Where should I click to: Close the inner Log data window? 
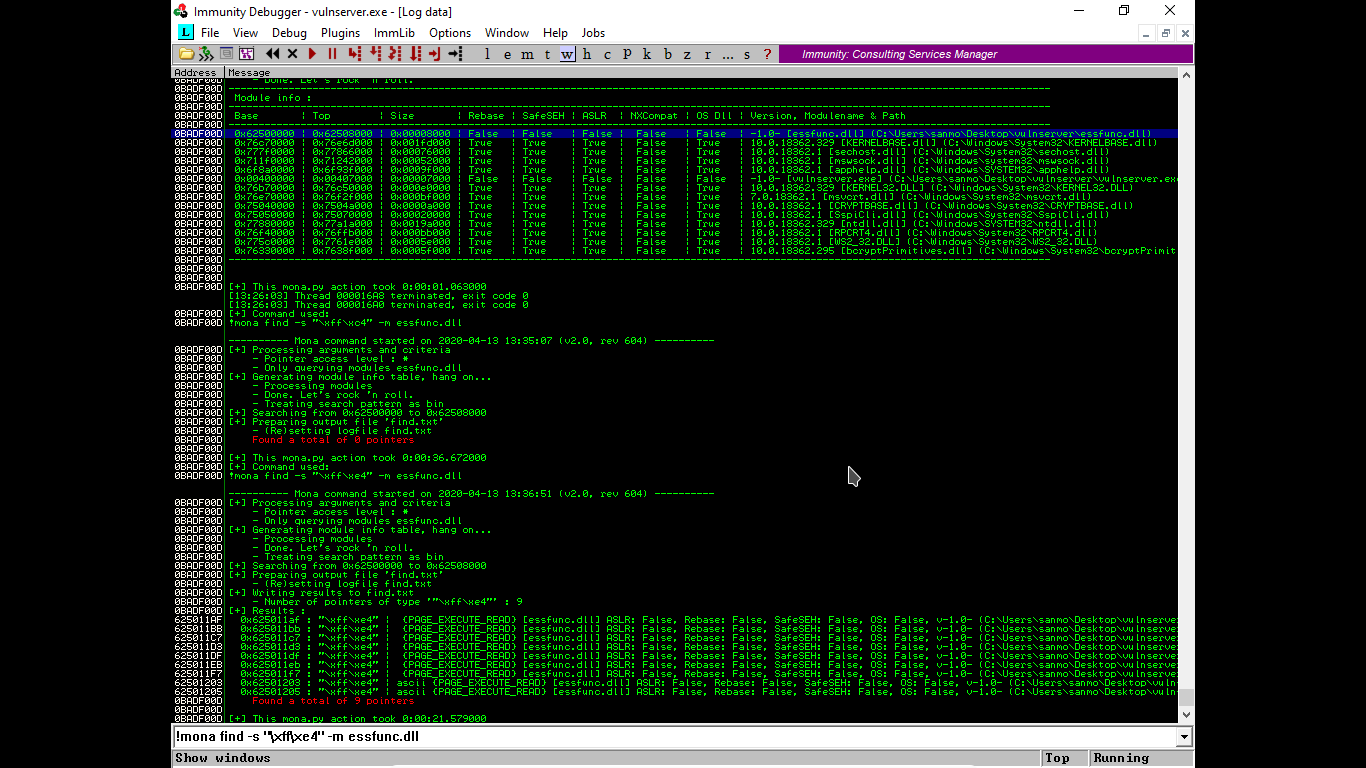[x=1185, y=33]
